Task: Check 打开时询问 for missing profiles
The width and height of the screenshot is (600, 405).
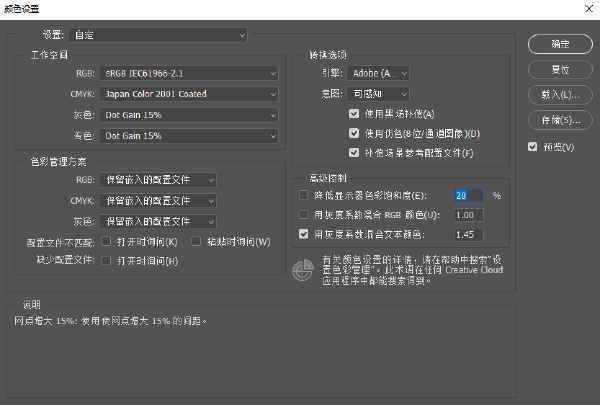Action: click(107, 260)
